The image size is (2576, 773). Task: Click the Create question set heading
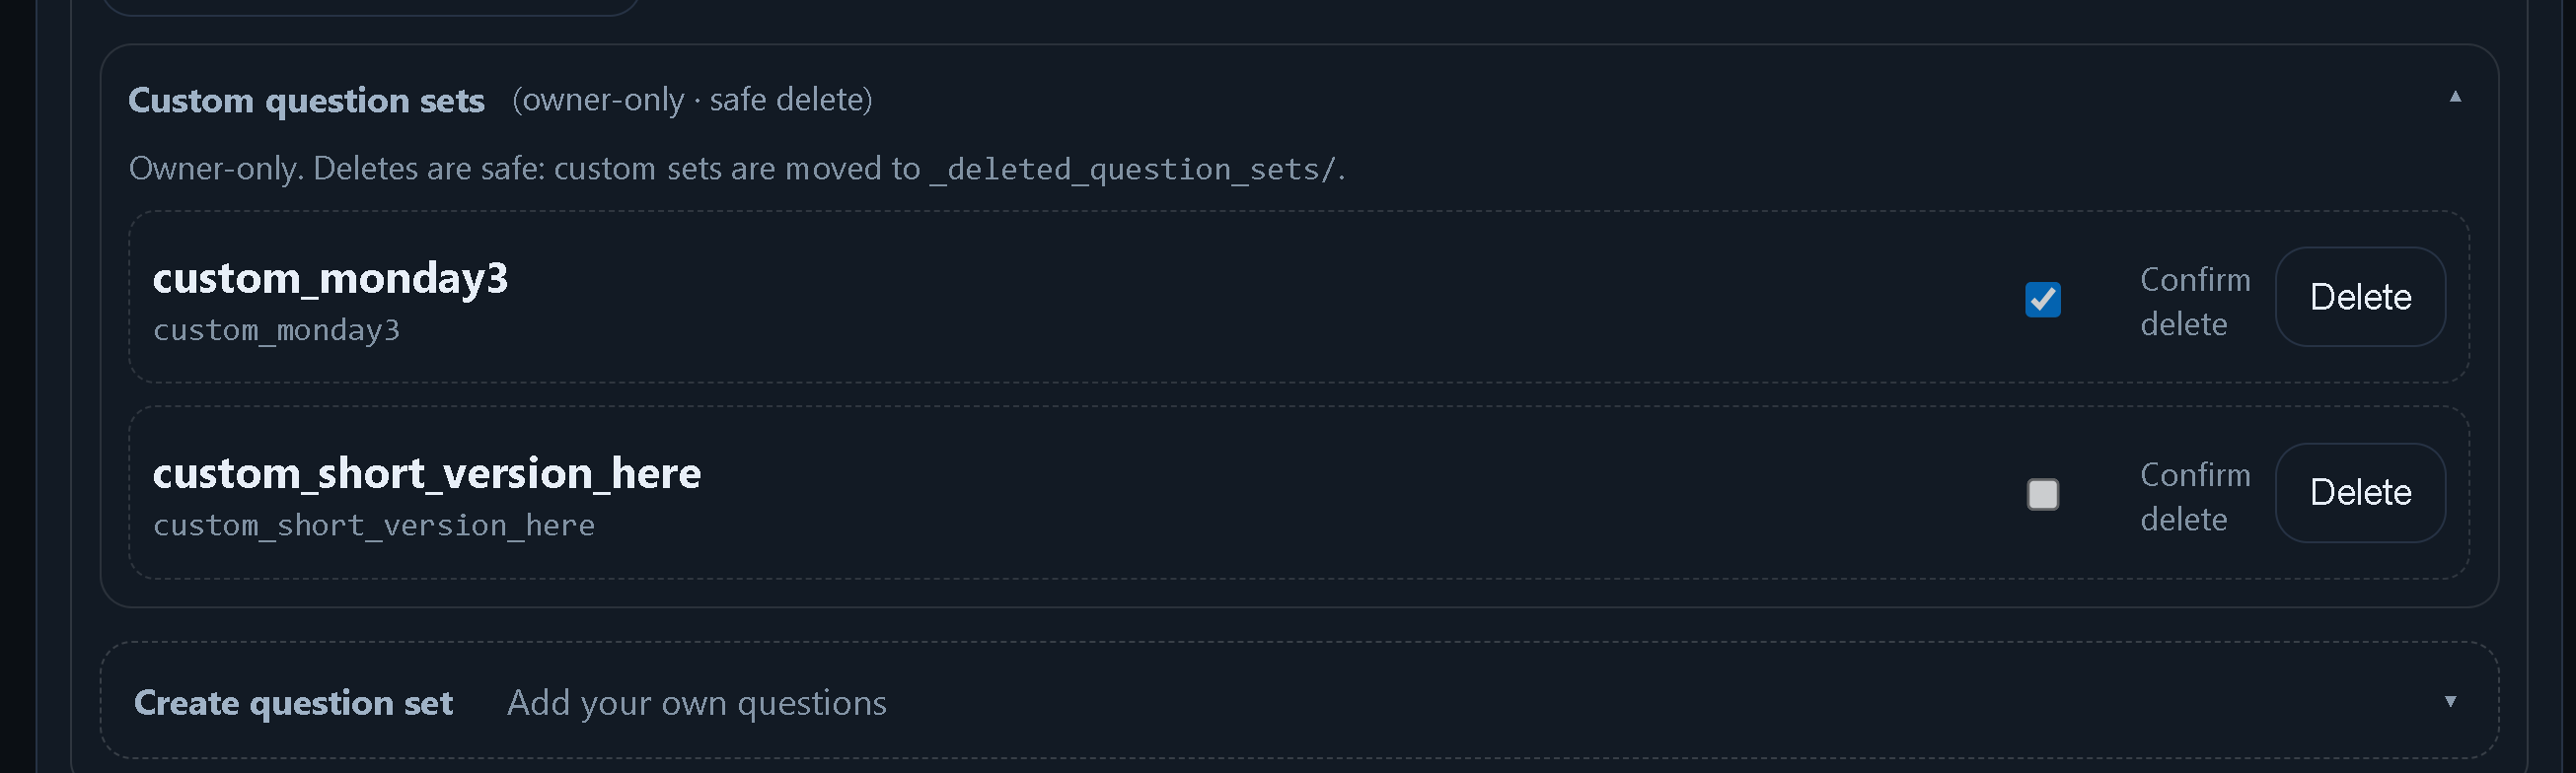pos(293,703)
